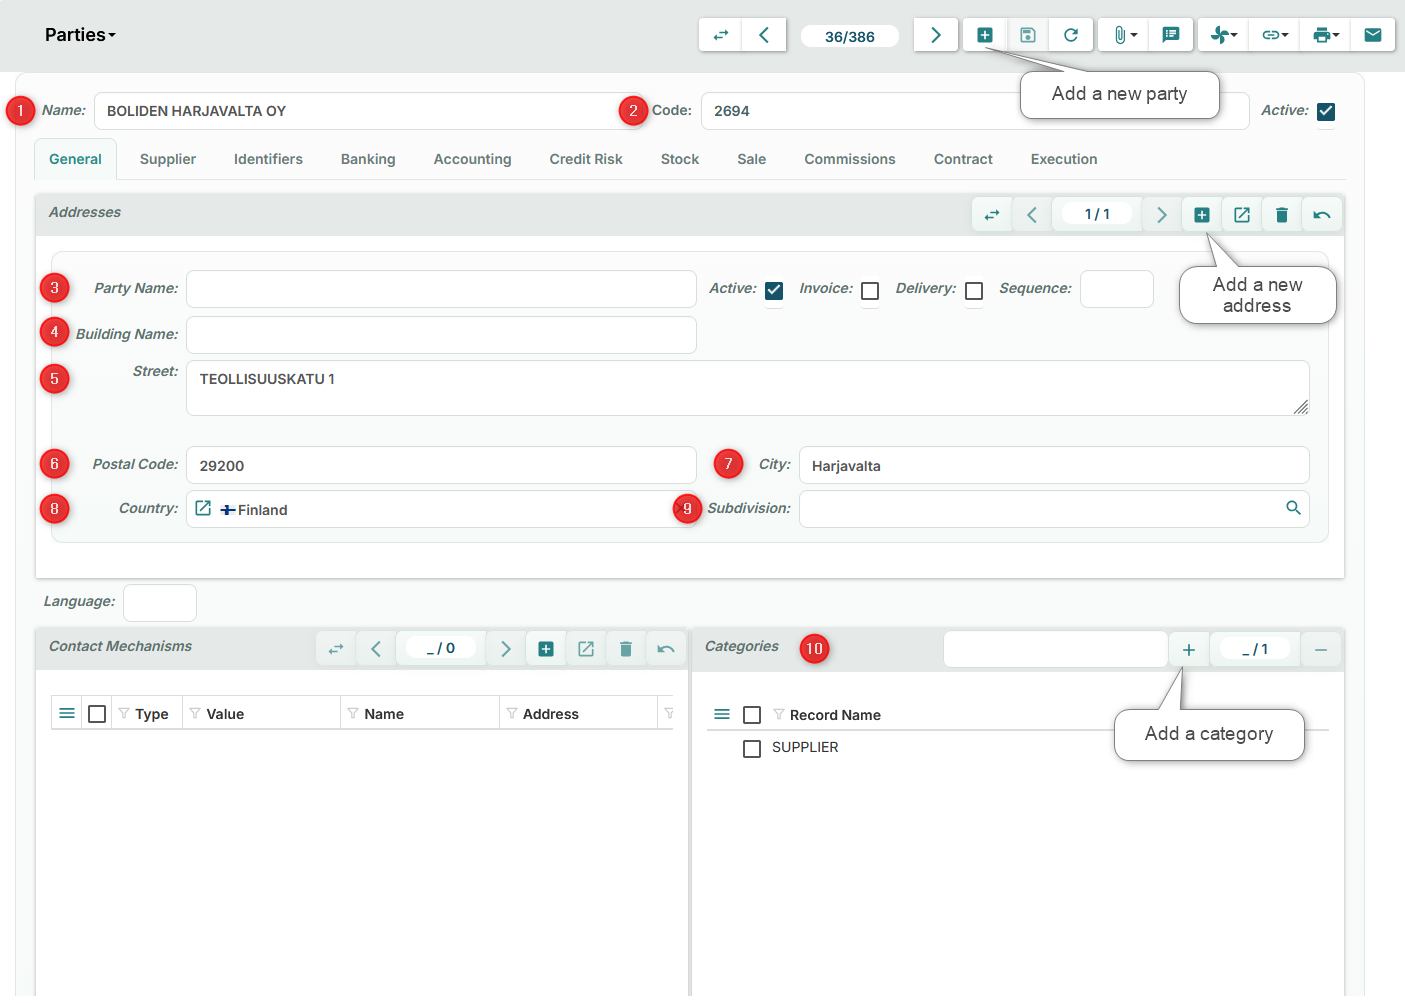
Task: Open Categories column options menu
Action: pos(722,714)
